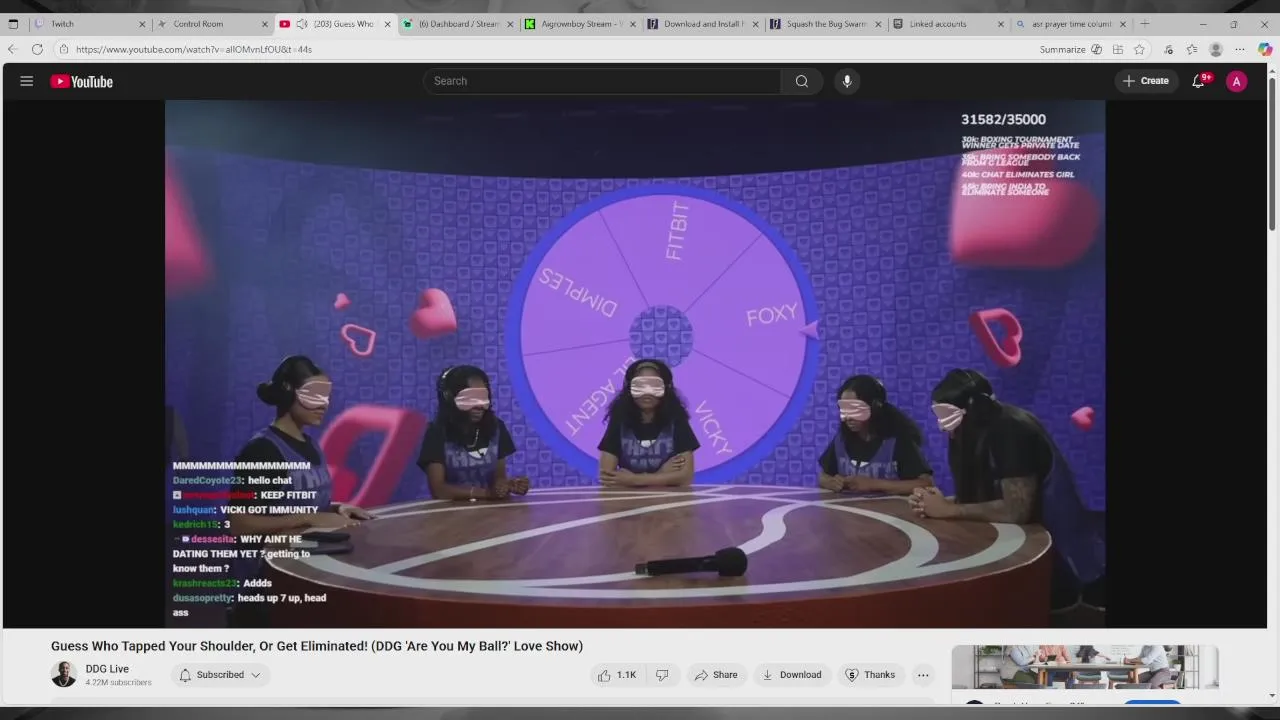
Task: Click the address bar URL
Action: tap(194, 49)
